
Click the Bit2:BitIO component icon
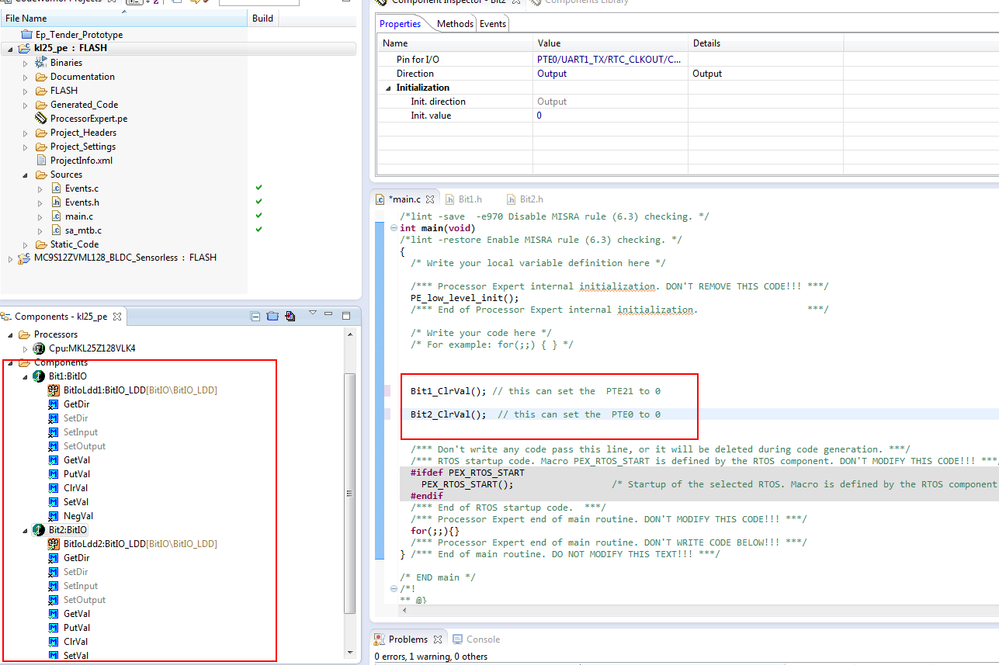39,530
